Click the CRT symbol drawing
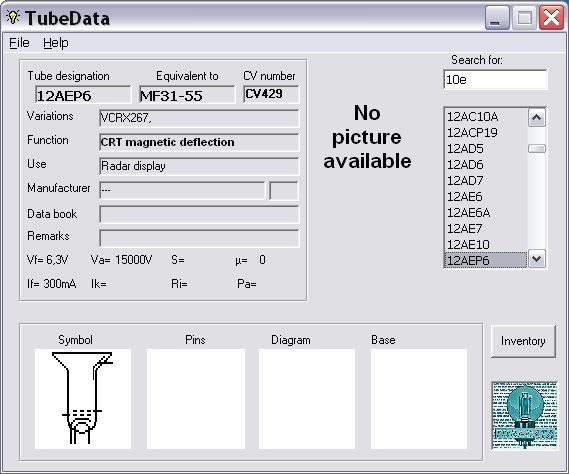 click(83, 399)
